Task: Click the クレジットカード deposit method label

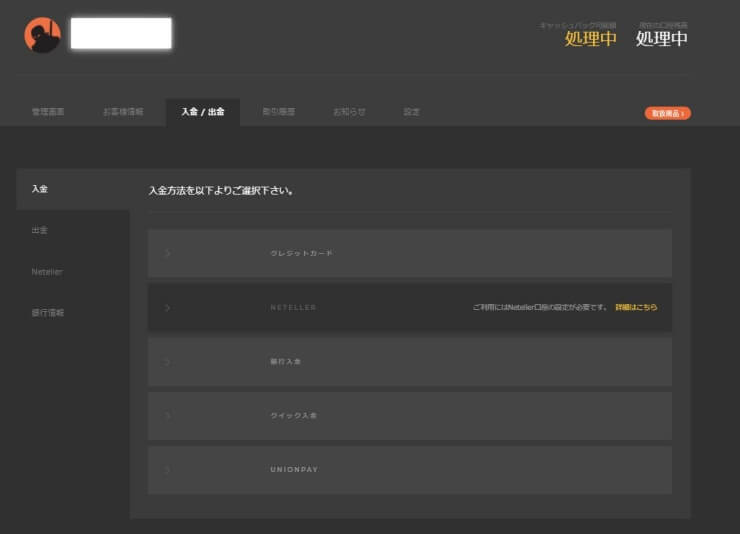Action: coord(301,253)
